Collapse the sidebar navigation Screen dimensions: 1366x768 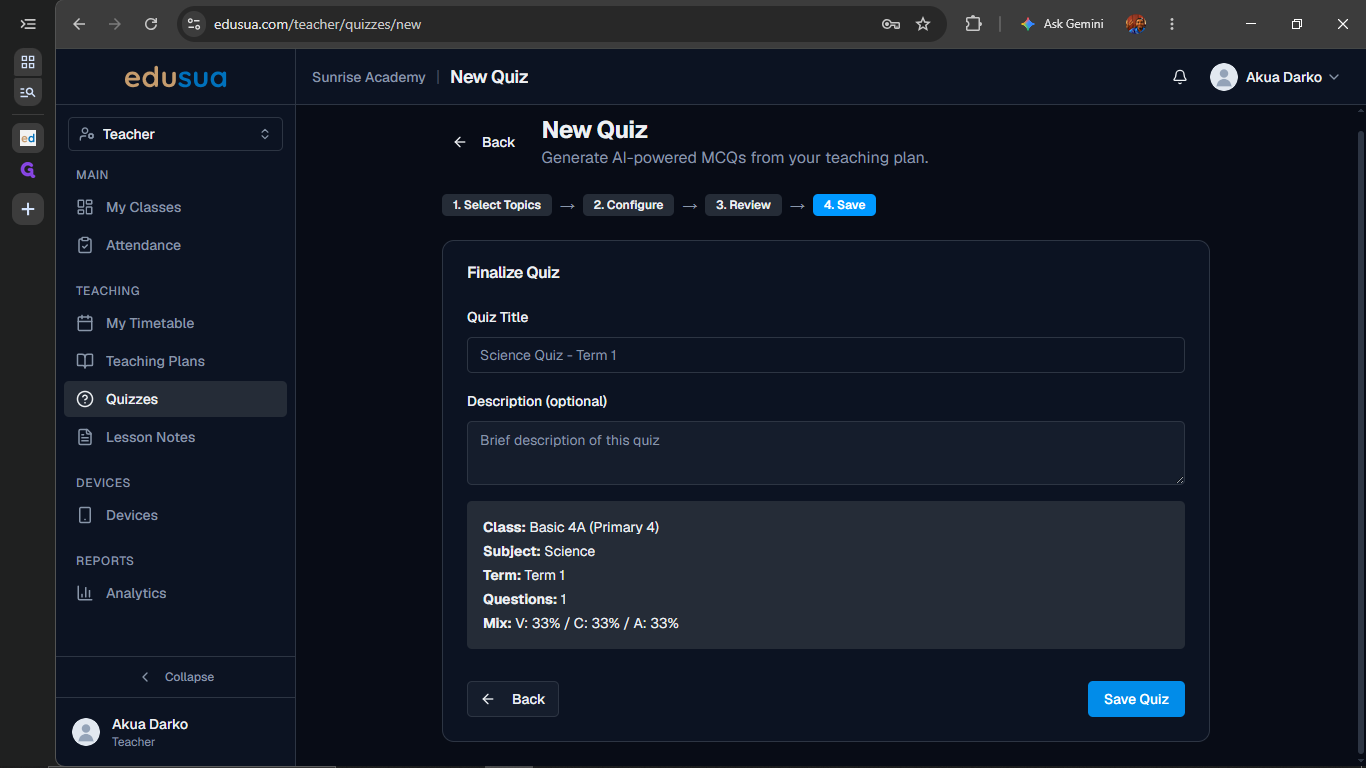tap(176, 677)
